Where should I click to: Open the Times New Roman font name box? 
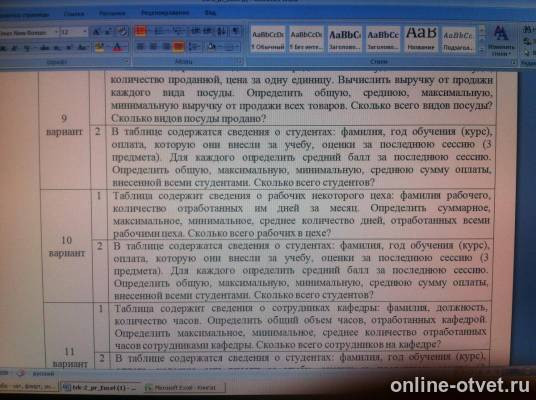click(29, 32)
